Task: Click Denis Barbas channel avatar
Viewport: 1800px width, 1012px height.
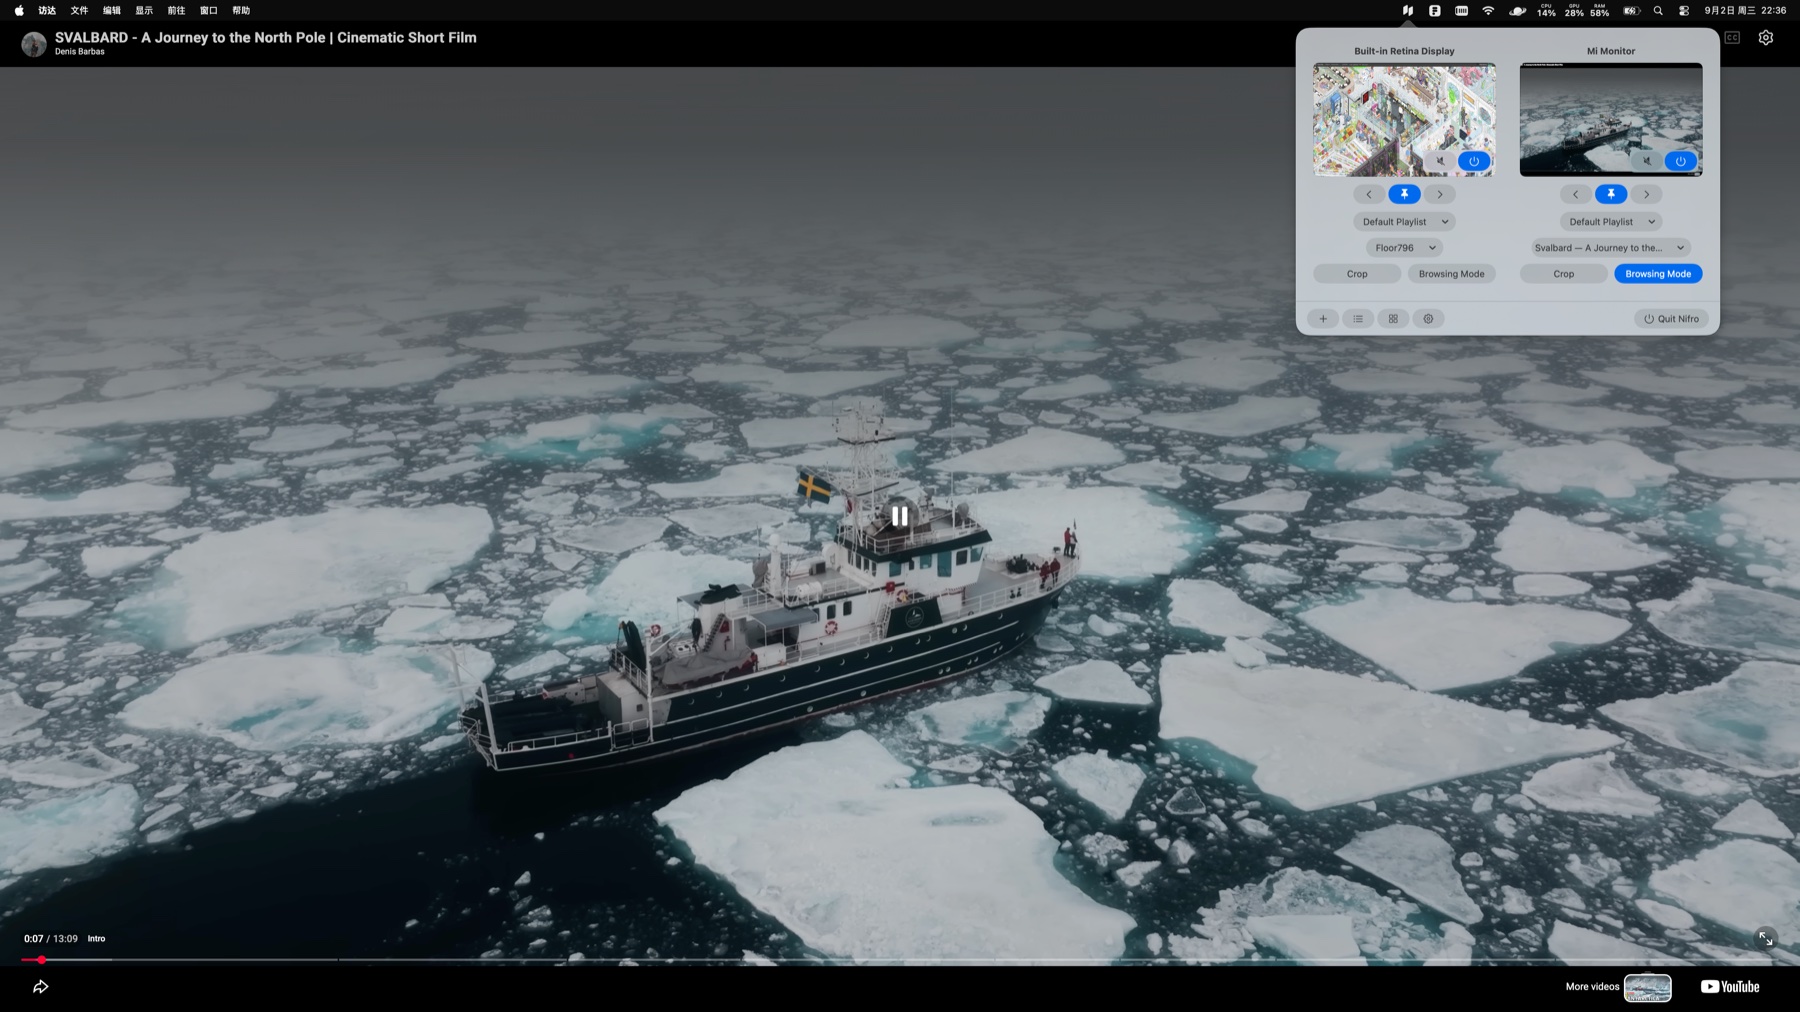Action: [34, 44]
